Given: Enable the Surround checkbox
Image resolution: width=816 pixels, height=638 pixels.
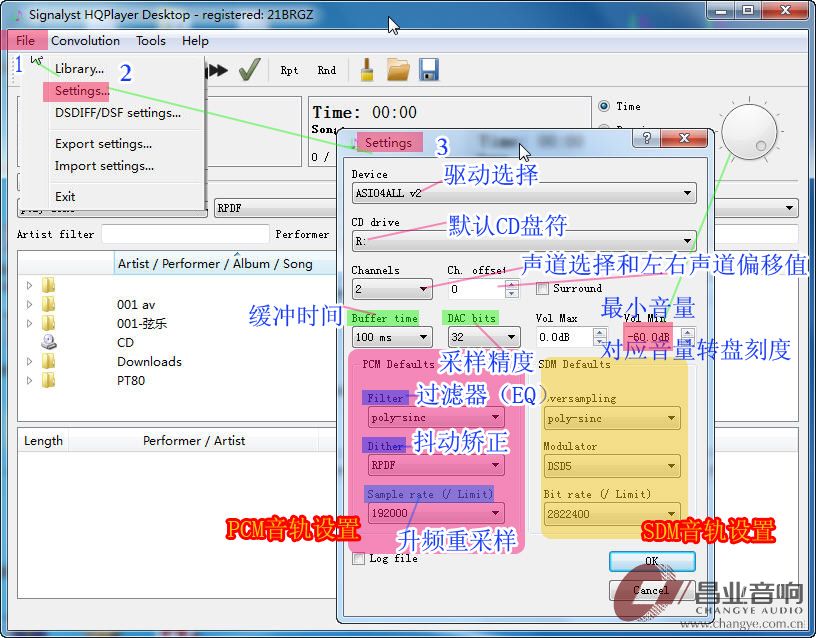Looking at the screenshot, I should tap(542, 288).
